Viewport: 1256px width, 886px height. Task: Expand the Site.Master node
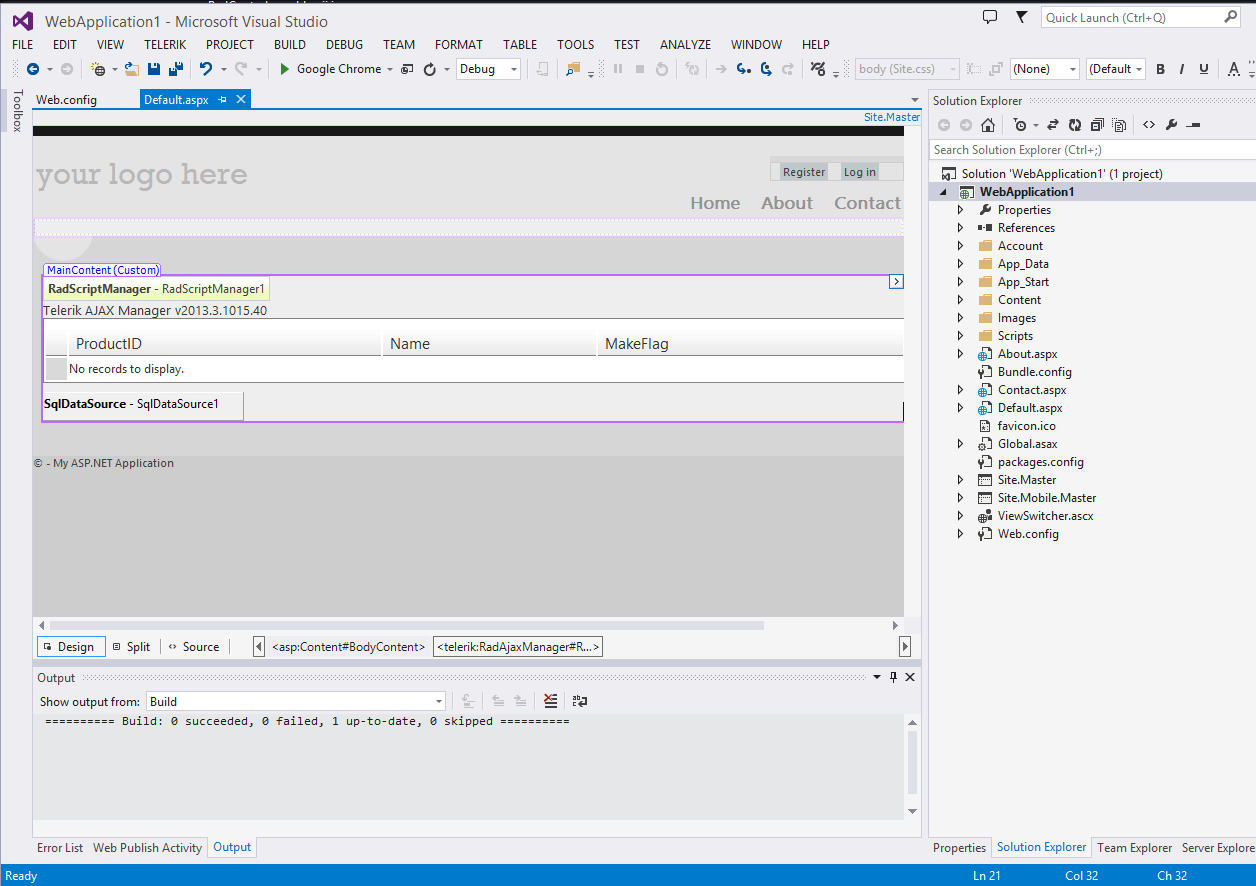click(961, 480)
